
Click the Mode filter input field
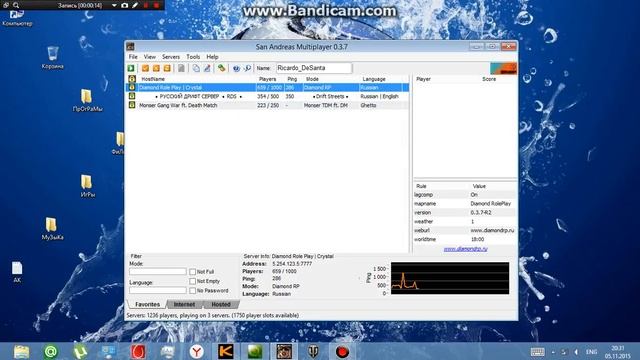coord(158,271)
